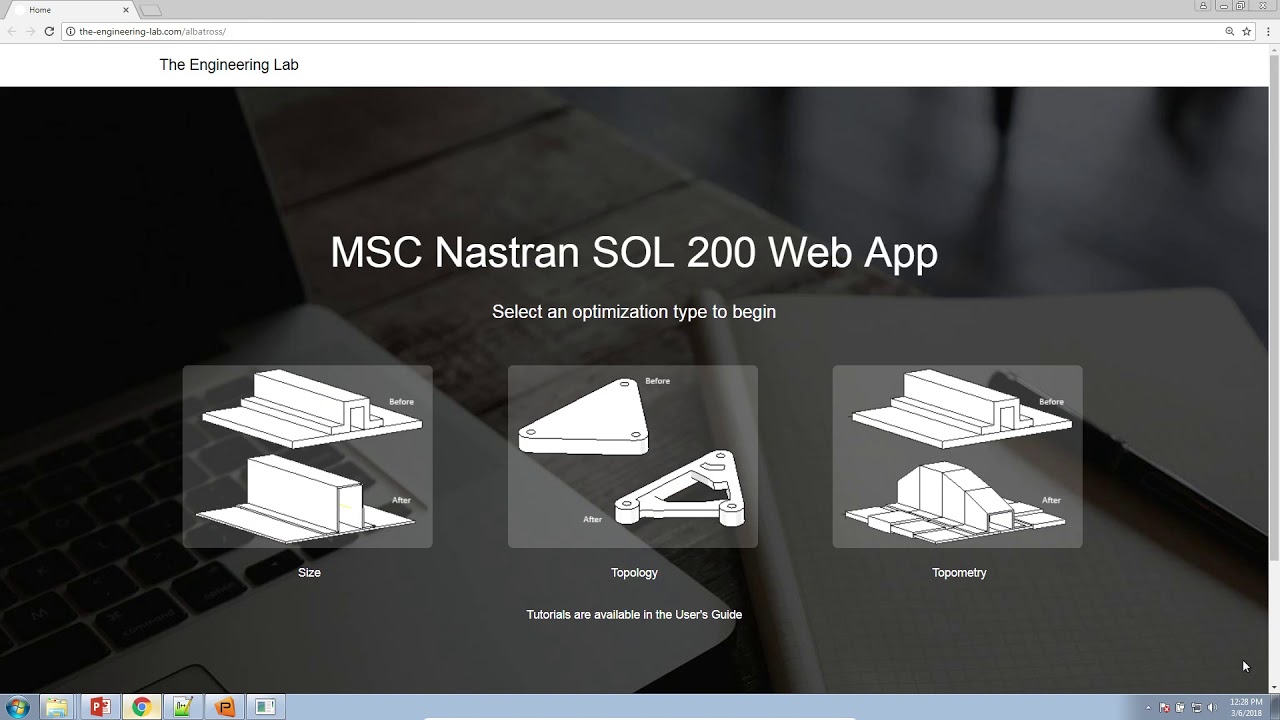The height and width of the screenshot is (720, 1280).
Task: Open the Chrome three-dot menu
Action: coord(1268,31)
